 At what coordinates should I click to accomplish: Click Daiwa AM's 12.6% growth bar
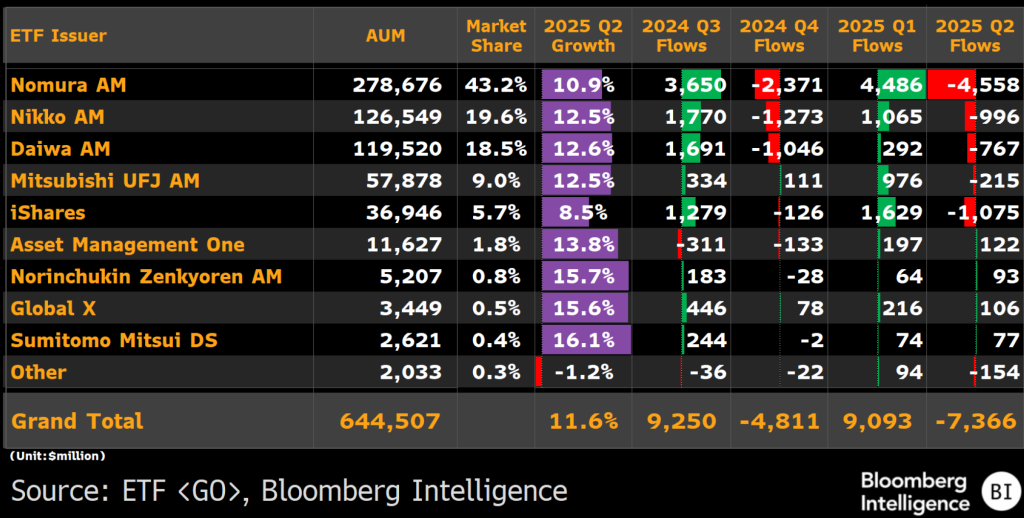577,149
